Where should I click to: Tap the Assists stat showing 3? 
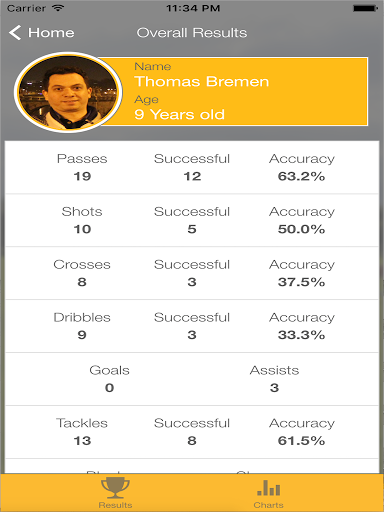tap(274, 379)
